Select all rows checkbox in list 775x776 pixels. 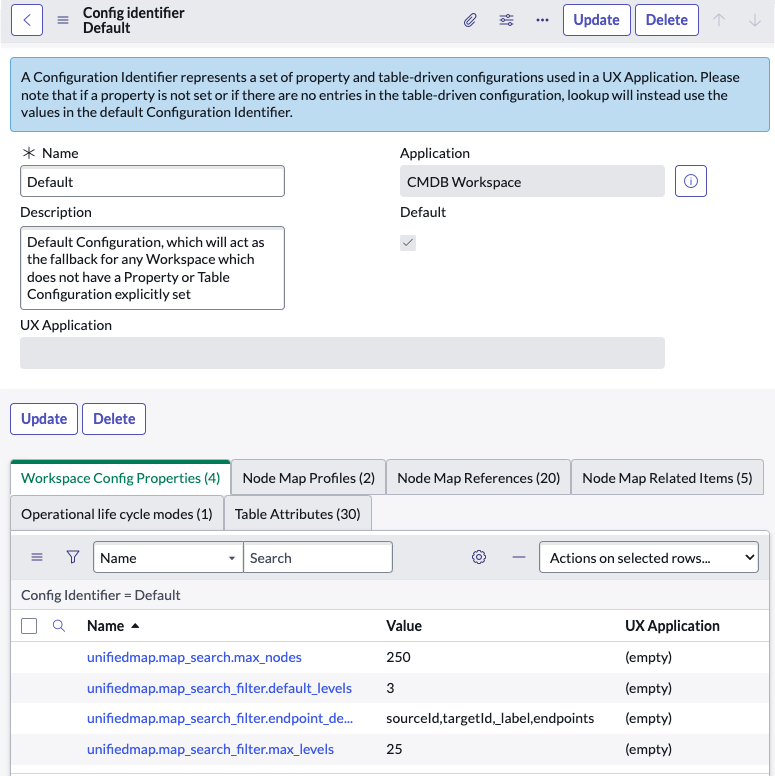[29, 626]
